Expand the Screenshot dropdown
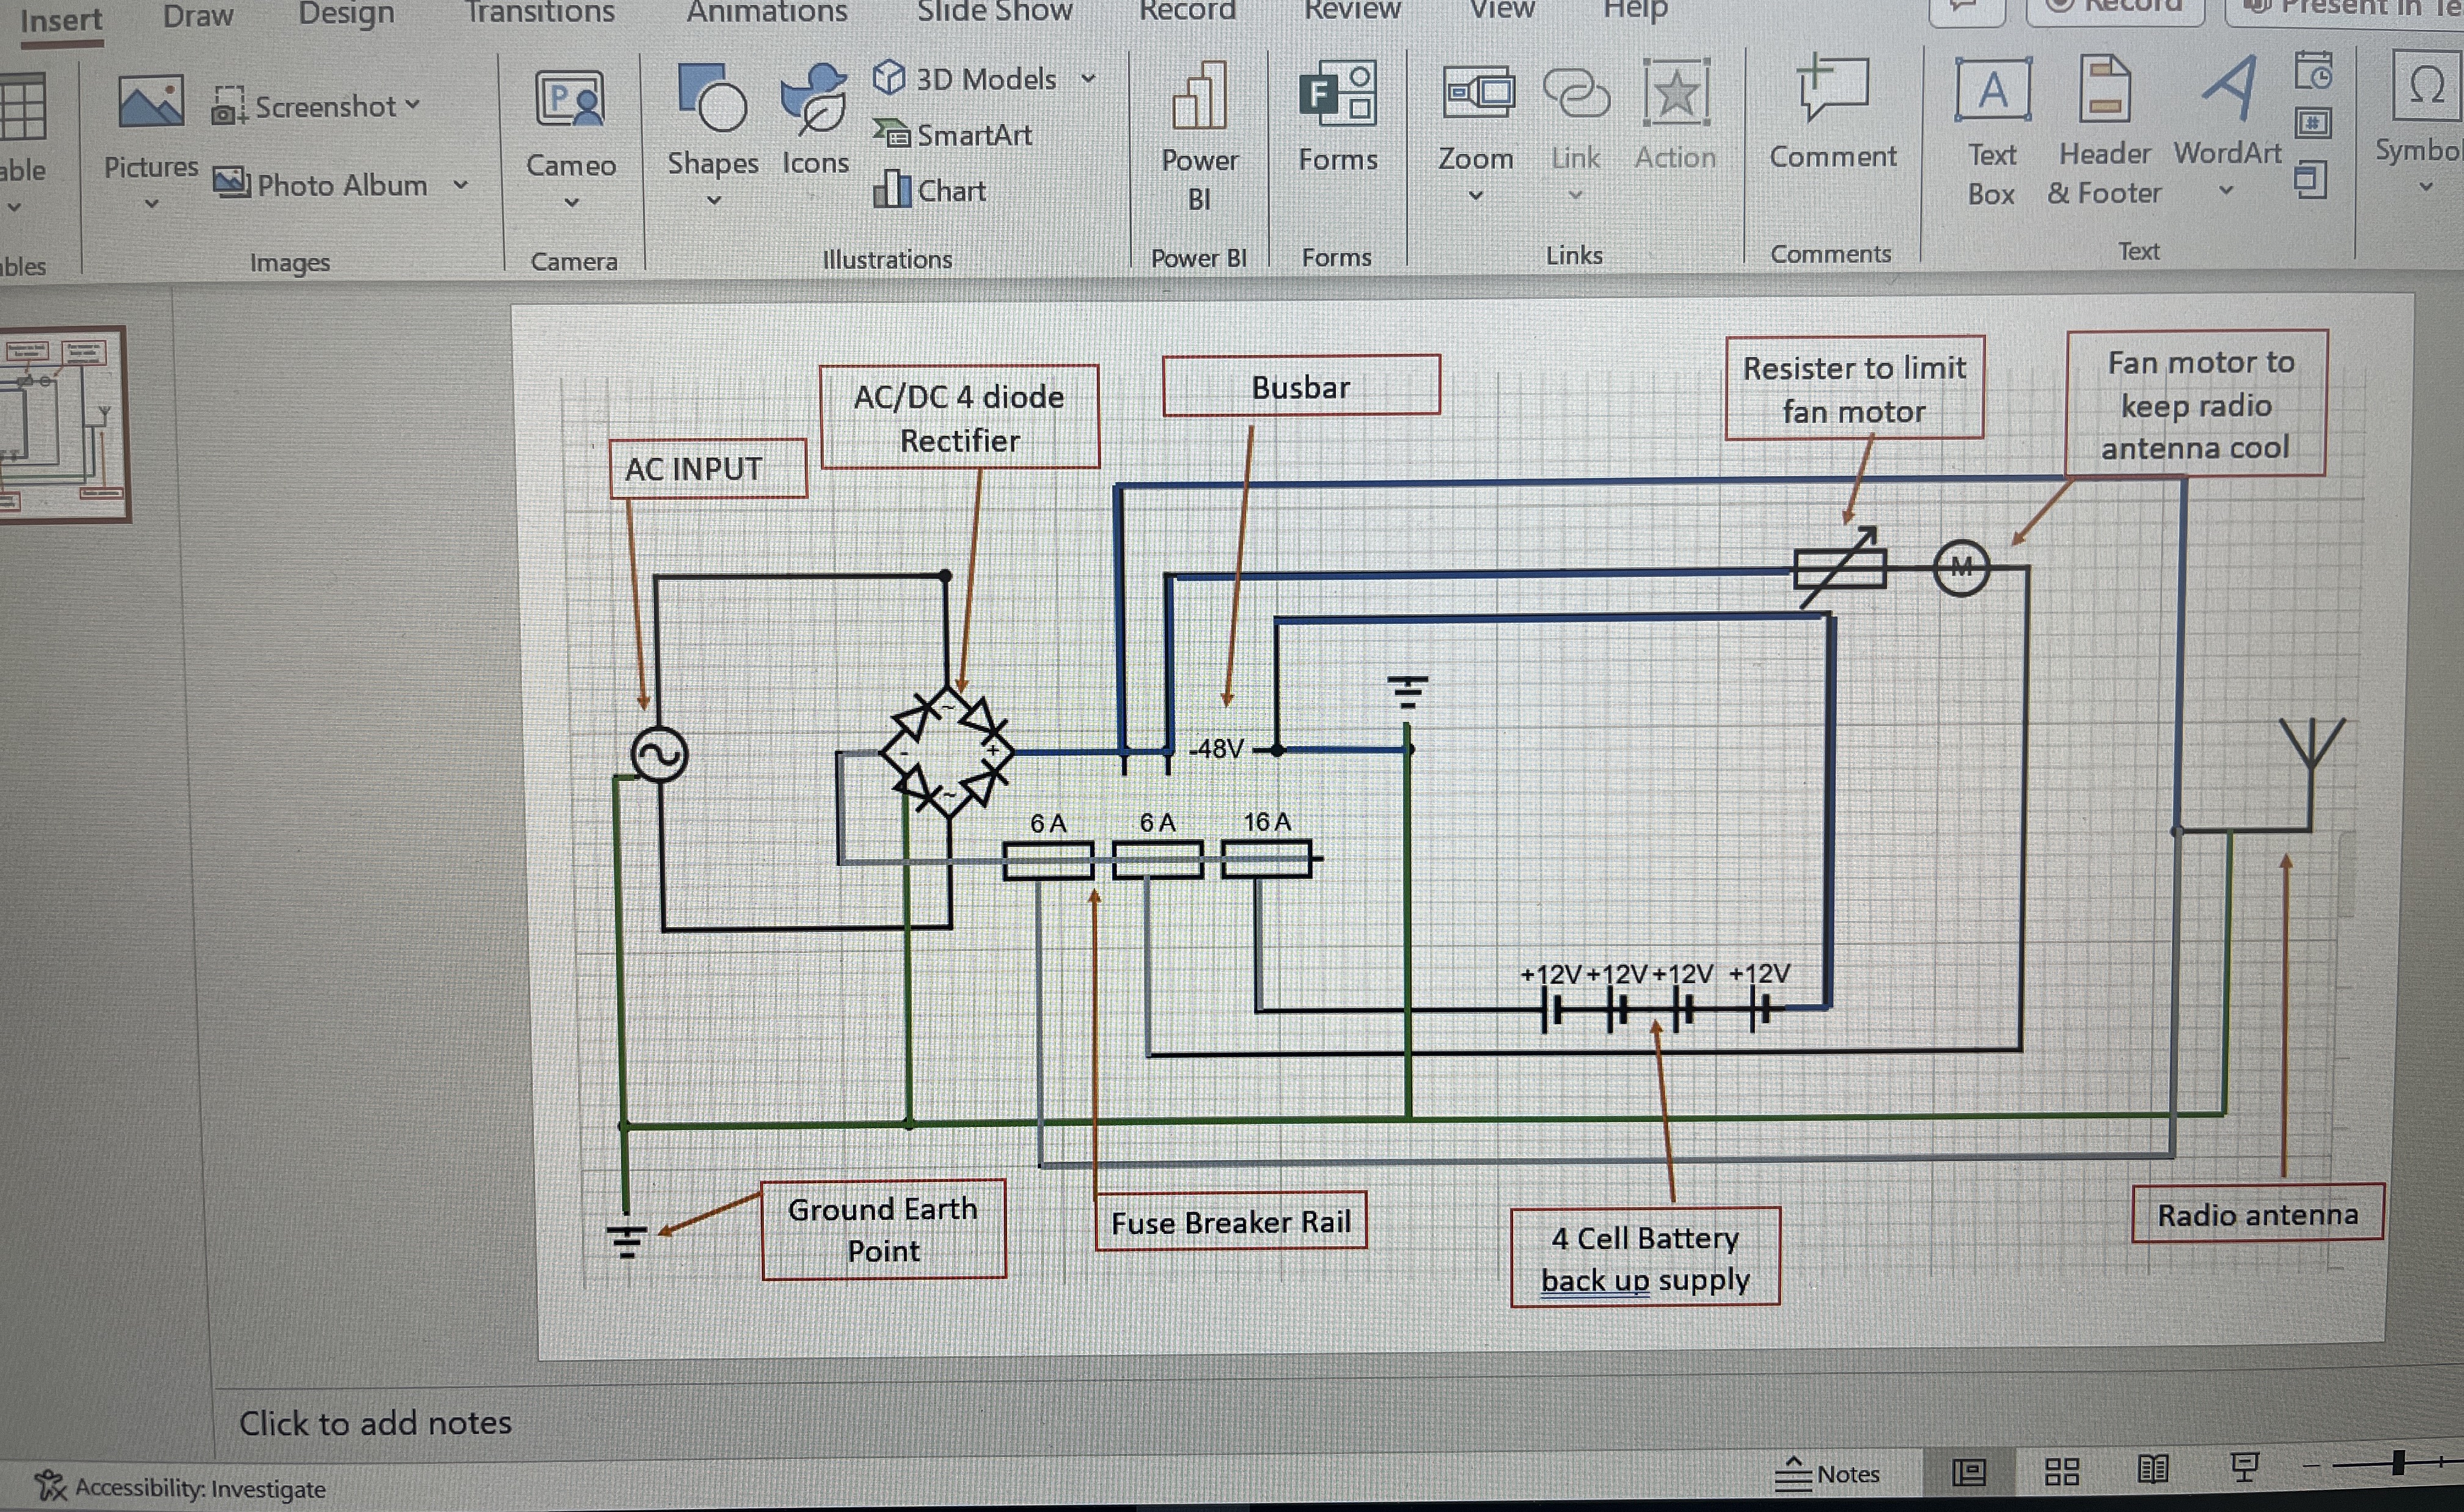2464x1512 pixels. pos(413,104)
